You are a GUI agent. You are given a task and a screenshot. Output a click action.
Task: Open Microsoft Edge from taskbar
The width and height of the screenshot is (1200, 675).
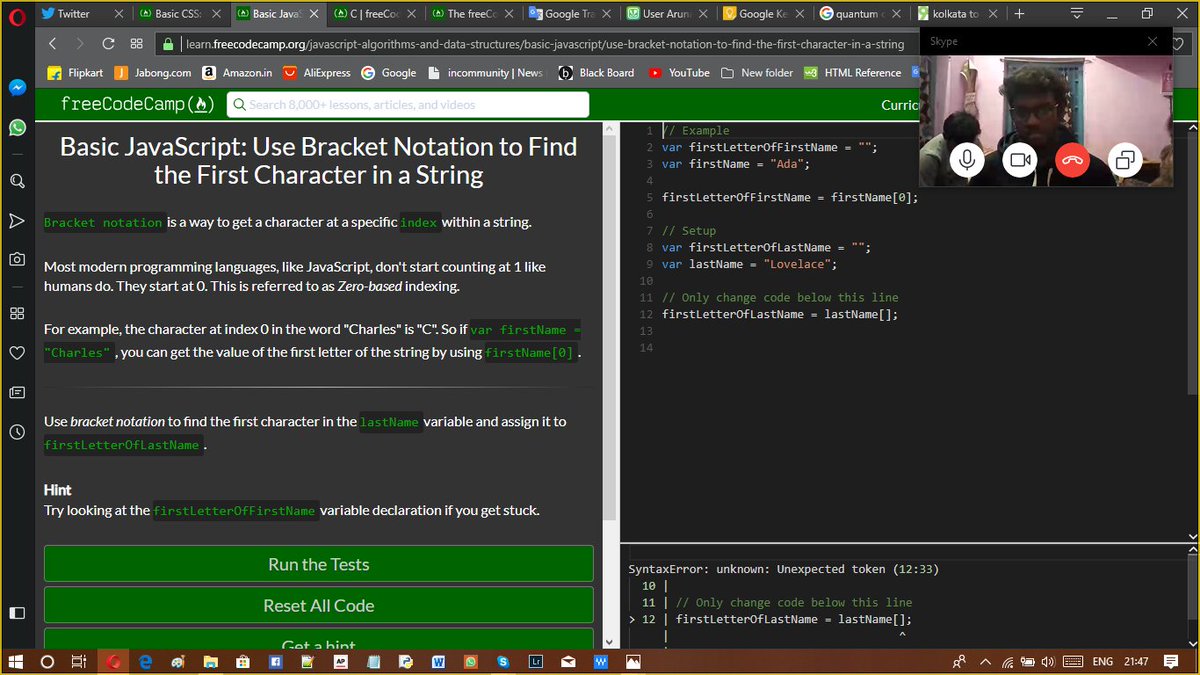click(145, 662)
